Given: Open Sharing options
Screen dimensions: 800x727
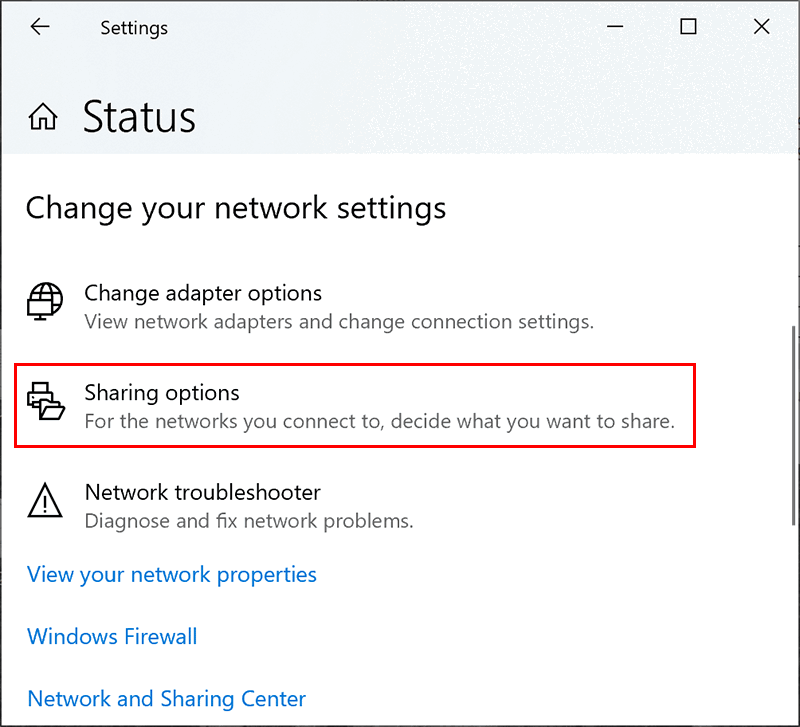Looking at the screenshot, I should click(162, 393).
